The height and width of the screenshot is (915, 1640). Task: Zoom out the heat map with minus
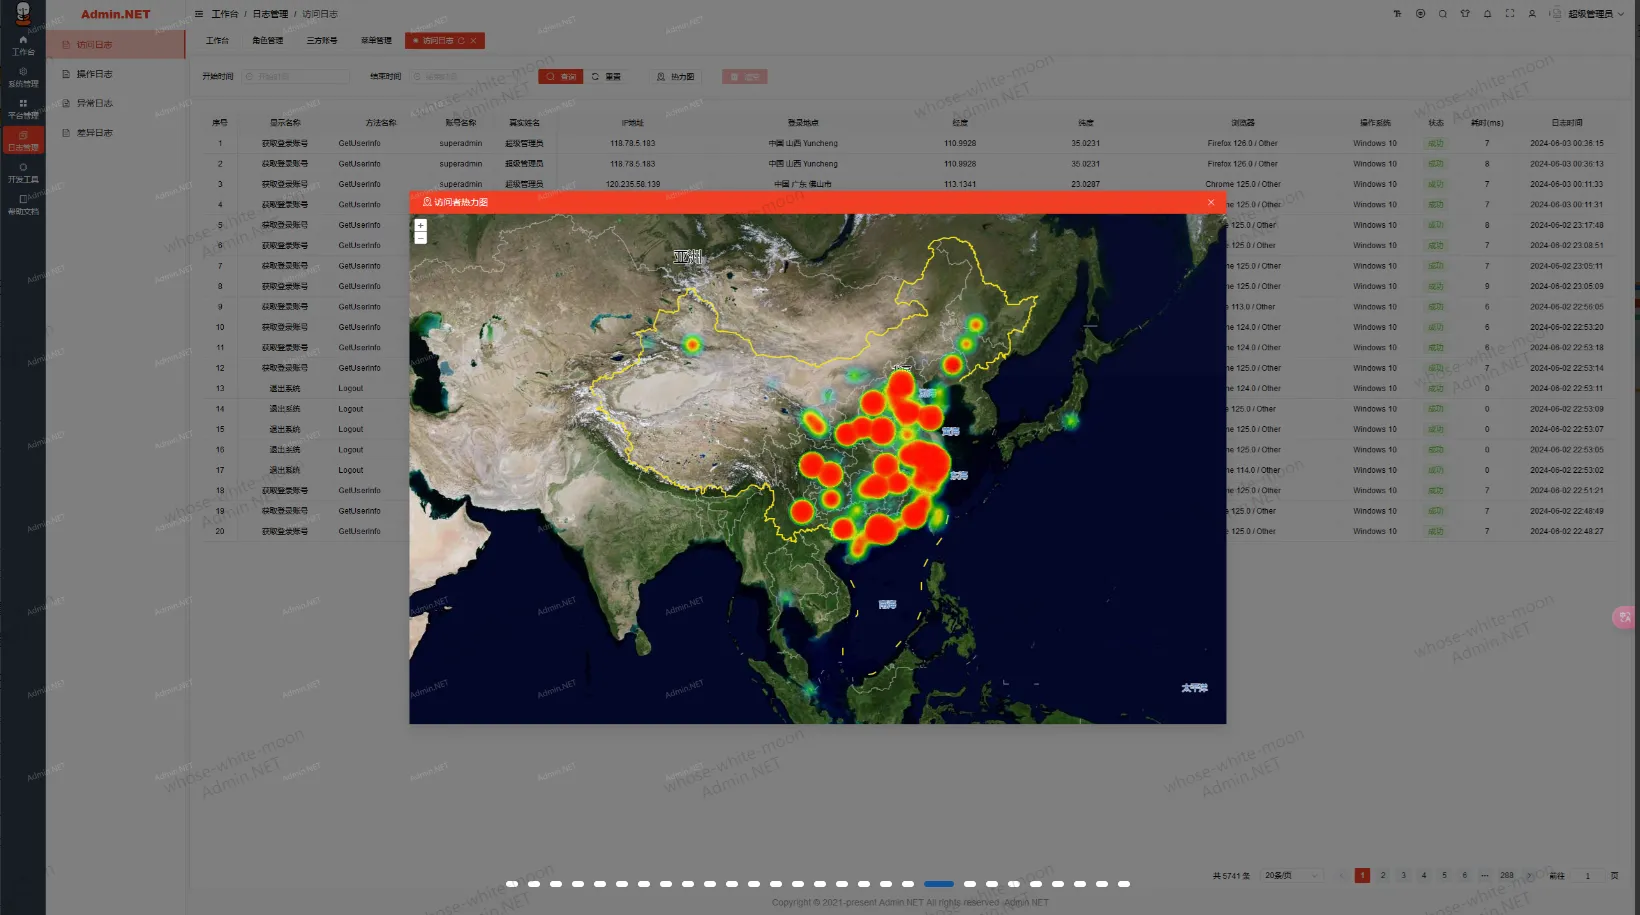click(x=420, y=238)
